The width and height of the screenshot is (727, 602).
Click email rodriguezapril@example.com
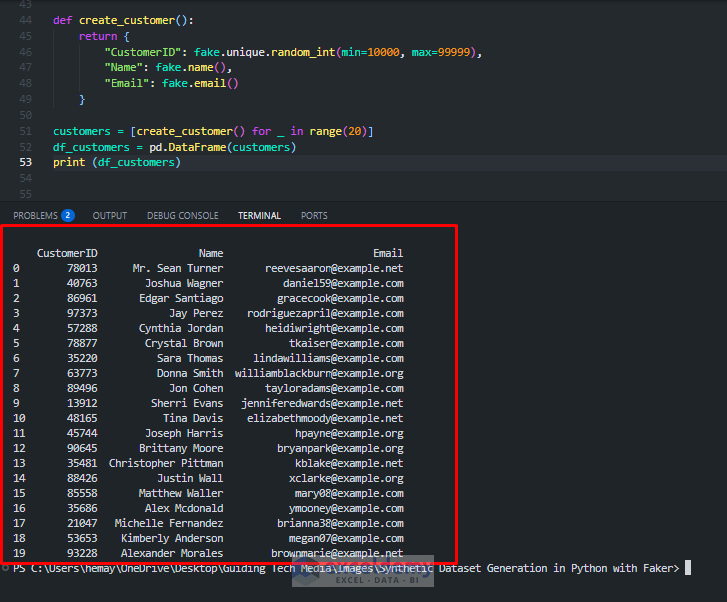point(325,313)
